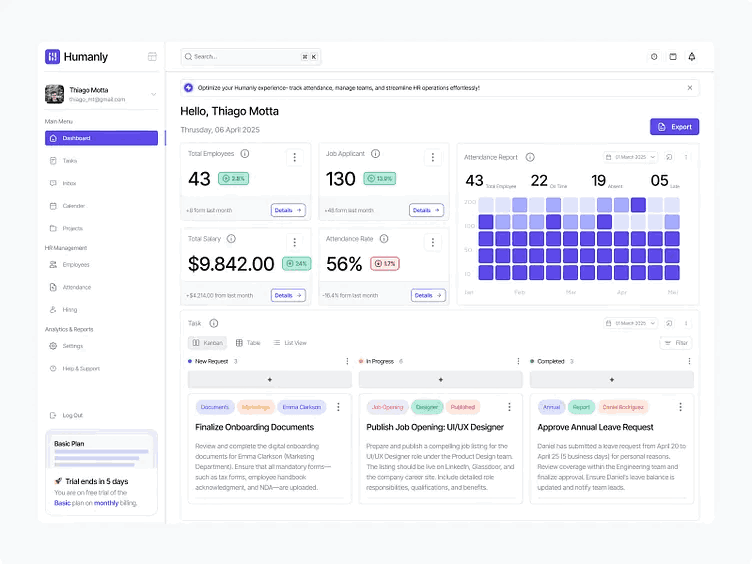
Task: Open the Task section date dropdown
Action: click(630, 324)
